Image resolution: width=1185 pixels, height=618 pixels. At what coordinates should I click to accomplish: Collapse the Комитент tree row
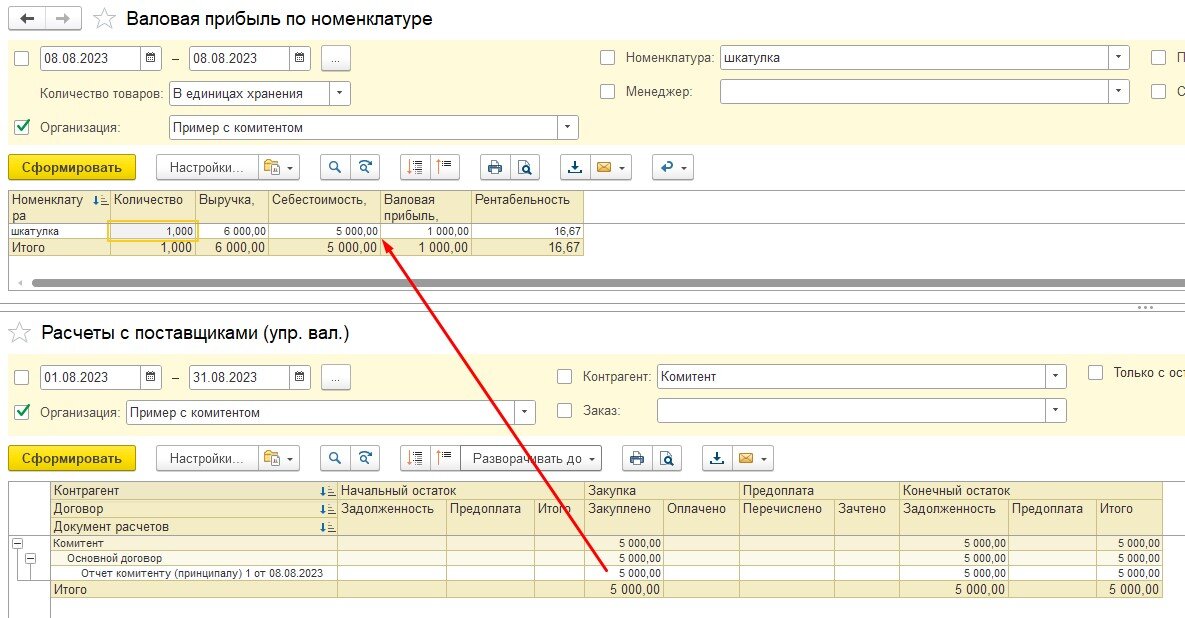pyautogui.click(x=15, y=543)
